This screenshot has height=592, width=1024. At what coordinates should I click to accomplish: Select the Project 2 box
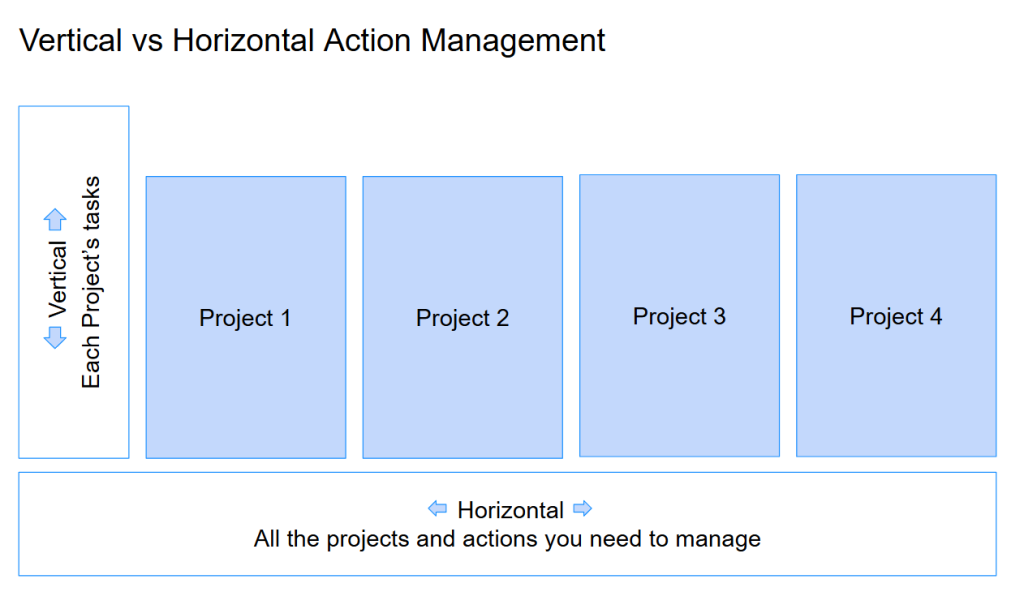462,318
